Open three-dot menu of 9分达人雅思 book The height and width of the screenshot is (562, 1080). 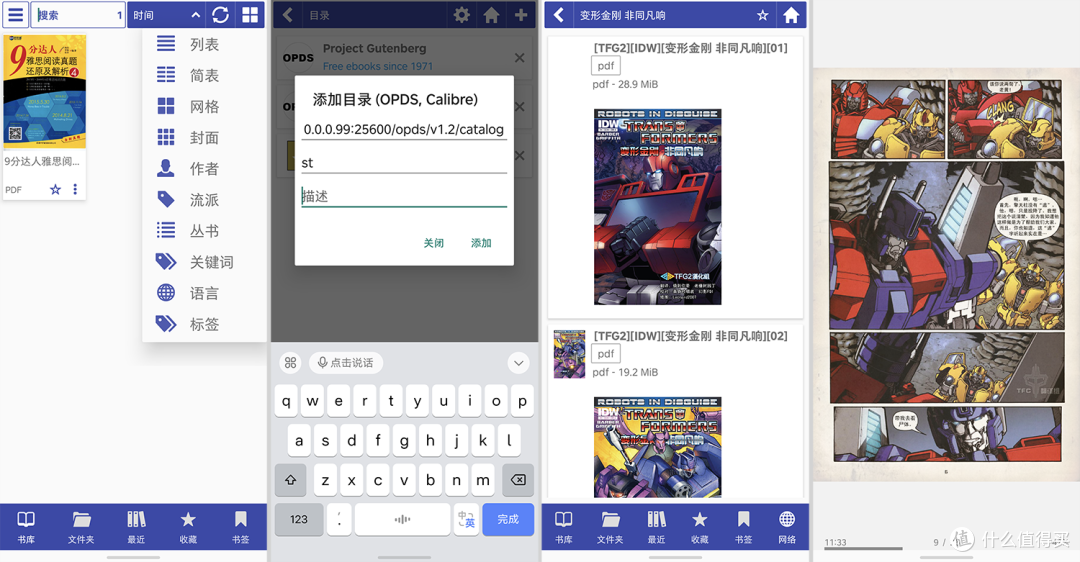pyautogui.click(x=75, y=189)
